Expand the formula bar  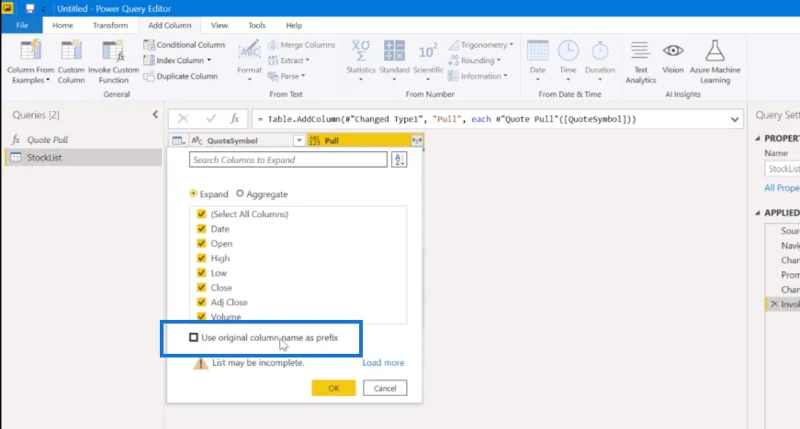[734, 119]
